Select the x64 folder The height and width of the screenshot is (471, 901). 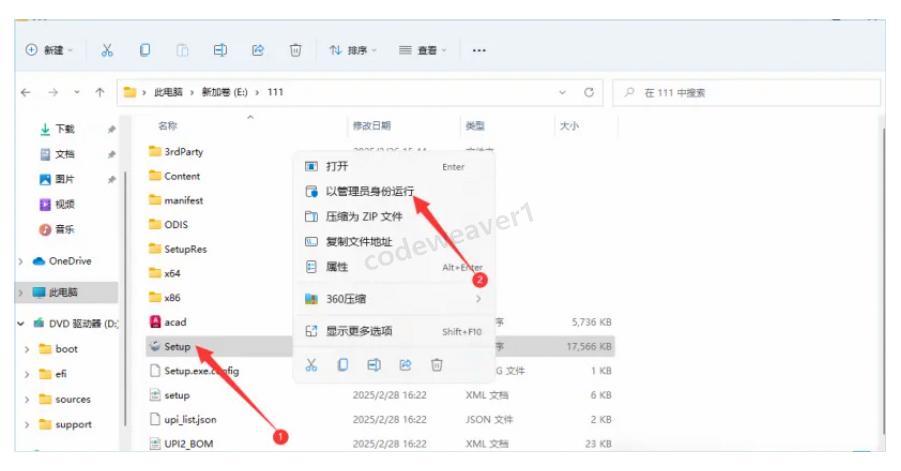click(164, 273)
